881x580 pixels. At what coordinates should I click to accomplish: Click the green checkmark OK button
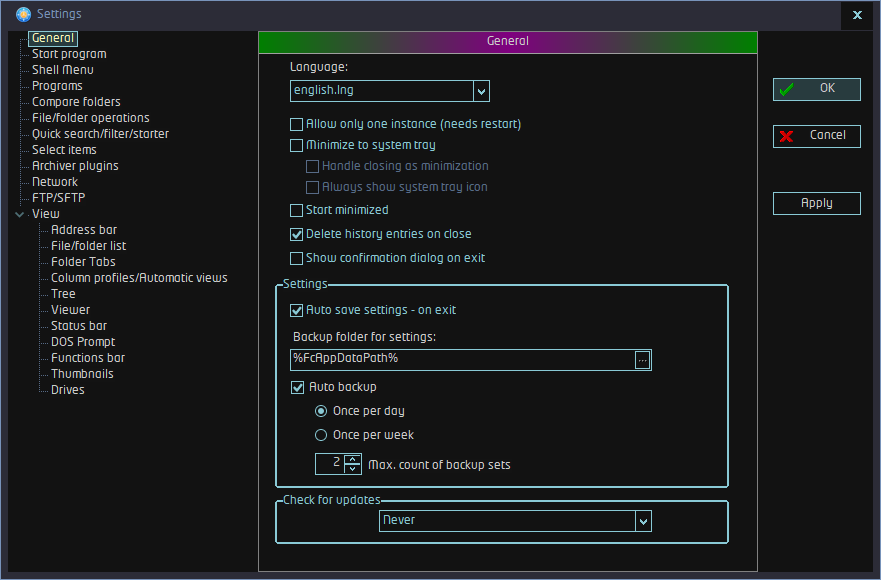(816, 89)
